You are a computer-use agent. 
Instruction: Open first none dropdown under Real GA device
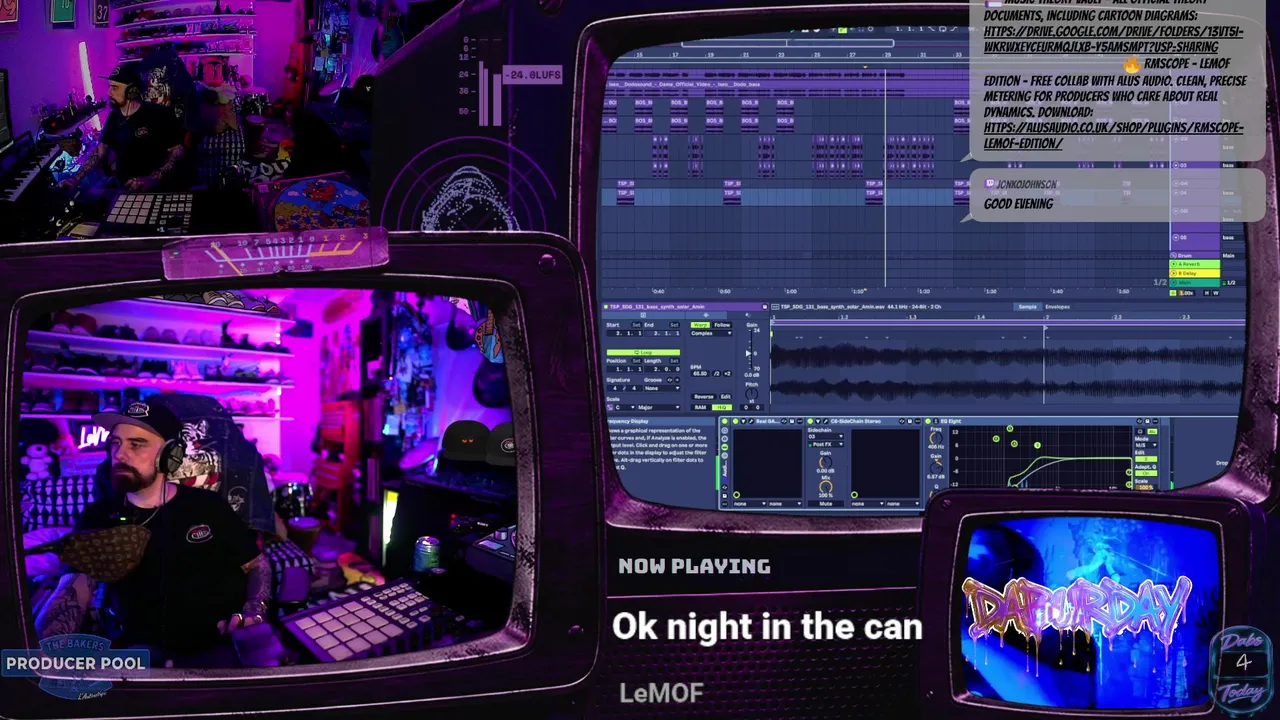pos(749,504)
